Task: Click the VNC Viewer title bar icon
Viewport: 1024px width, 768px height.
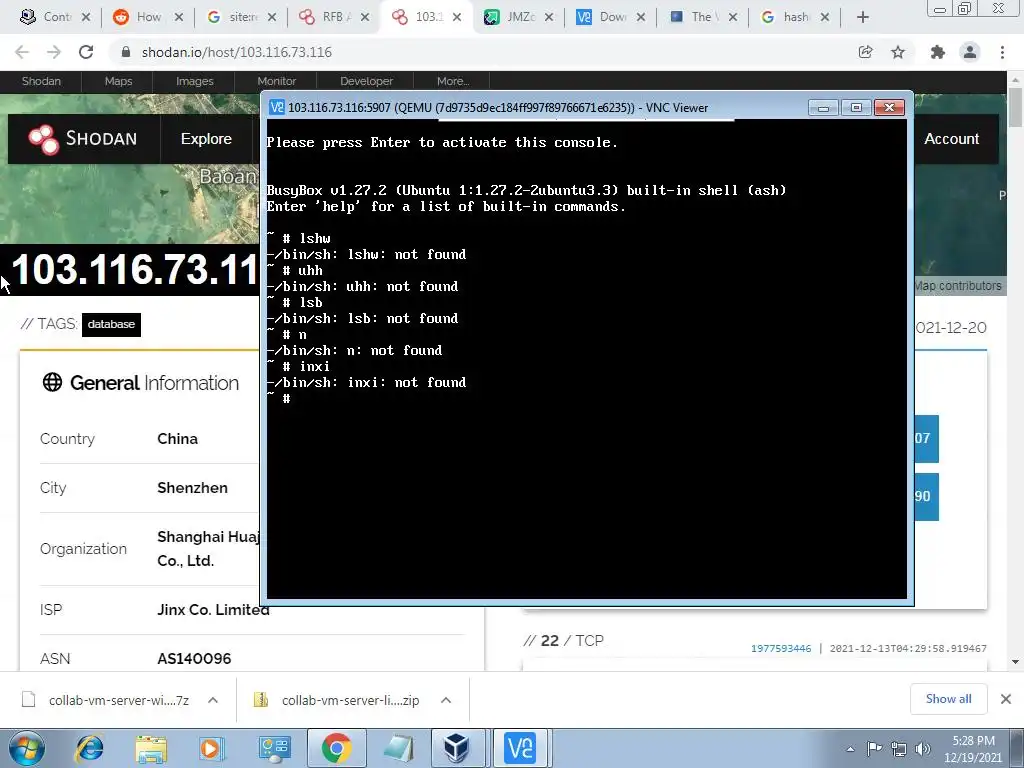Action: point(276,107)
